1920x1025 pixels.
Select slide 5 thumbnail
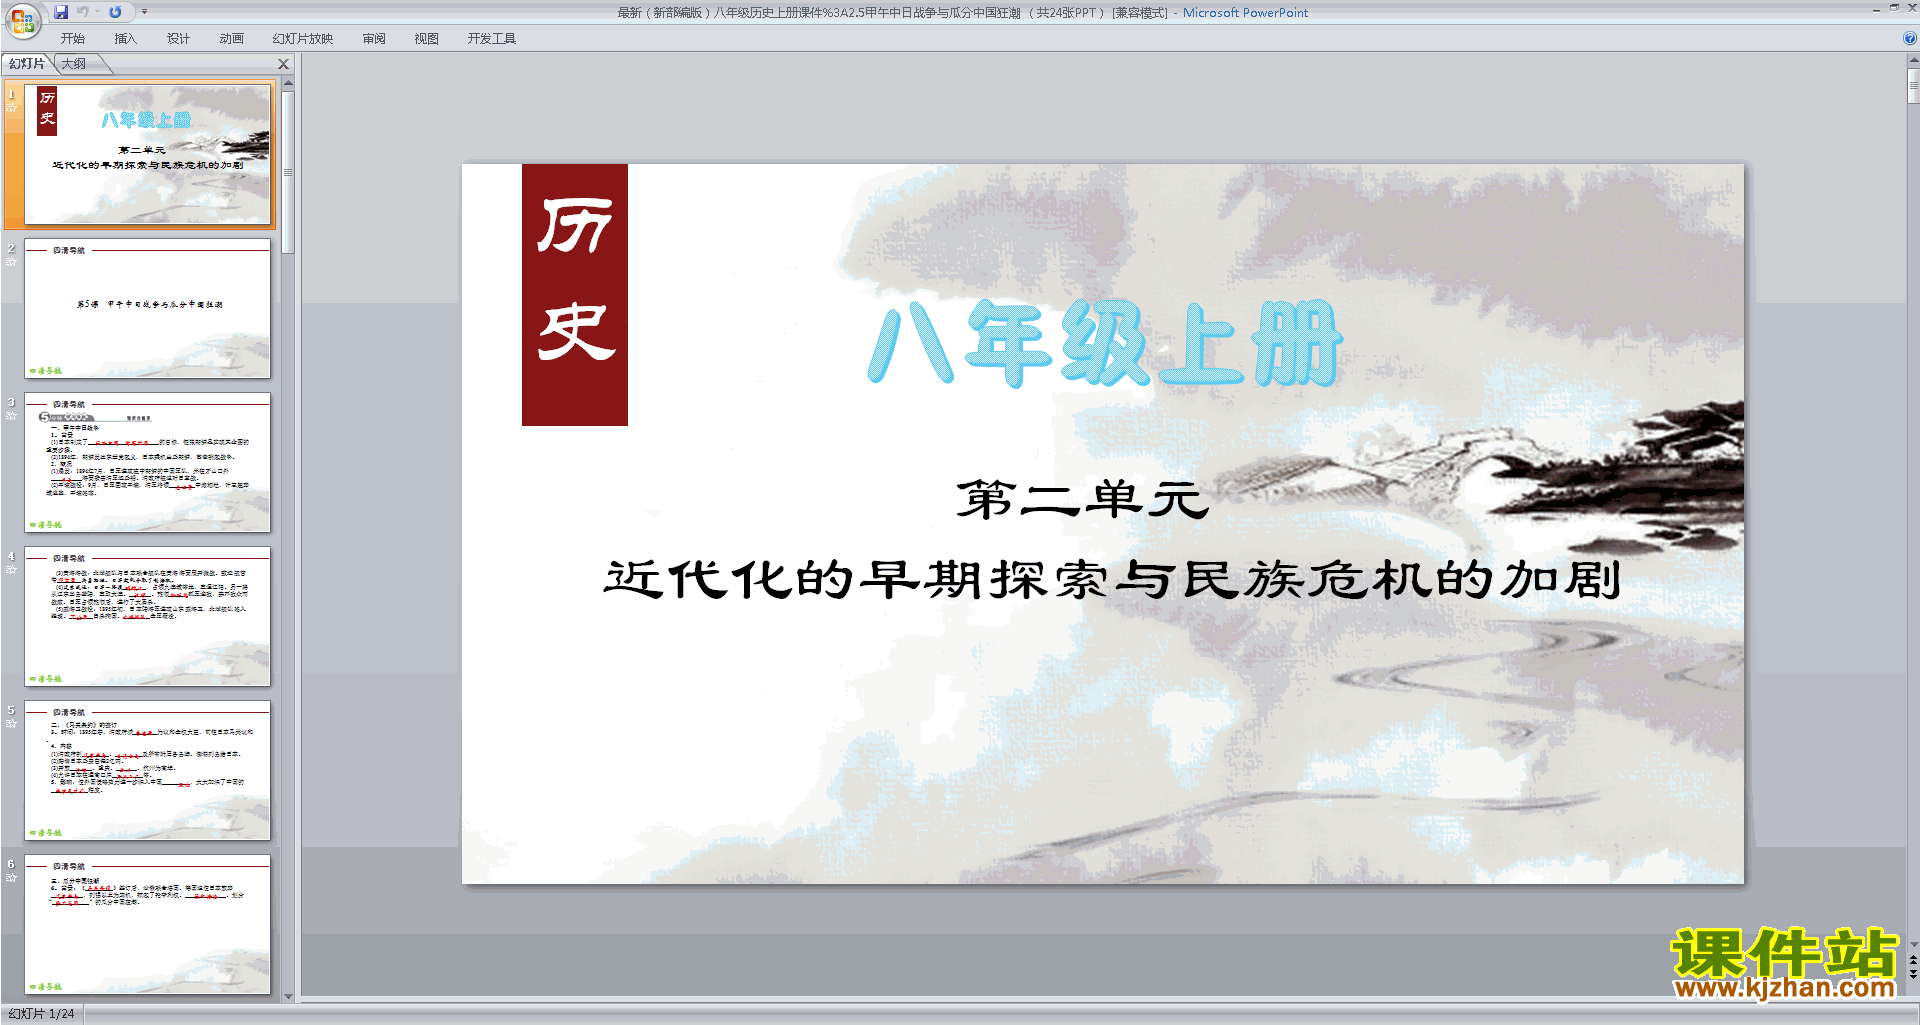click(x=147, y=770)
